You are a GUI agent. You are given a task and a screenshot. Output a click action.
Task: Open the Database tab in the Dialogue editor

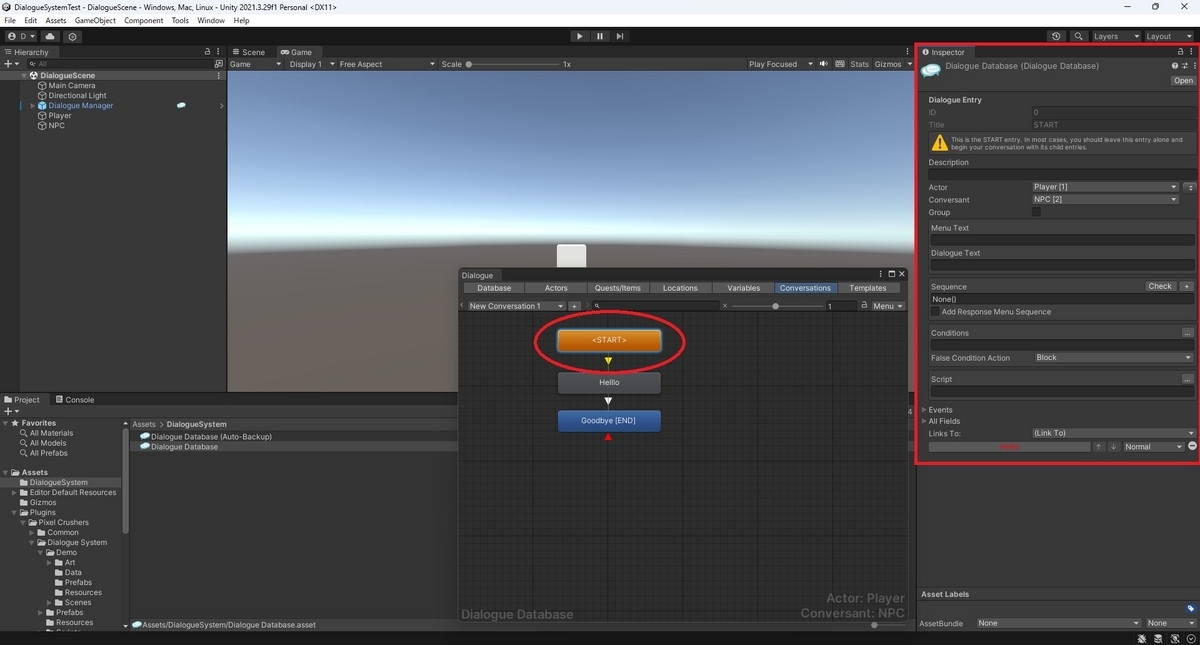click(x=494, y=288)
